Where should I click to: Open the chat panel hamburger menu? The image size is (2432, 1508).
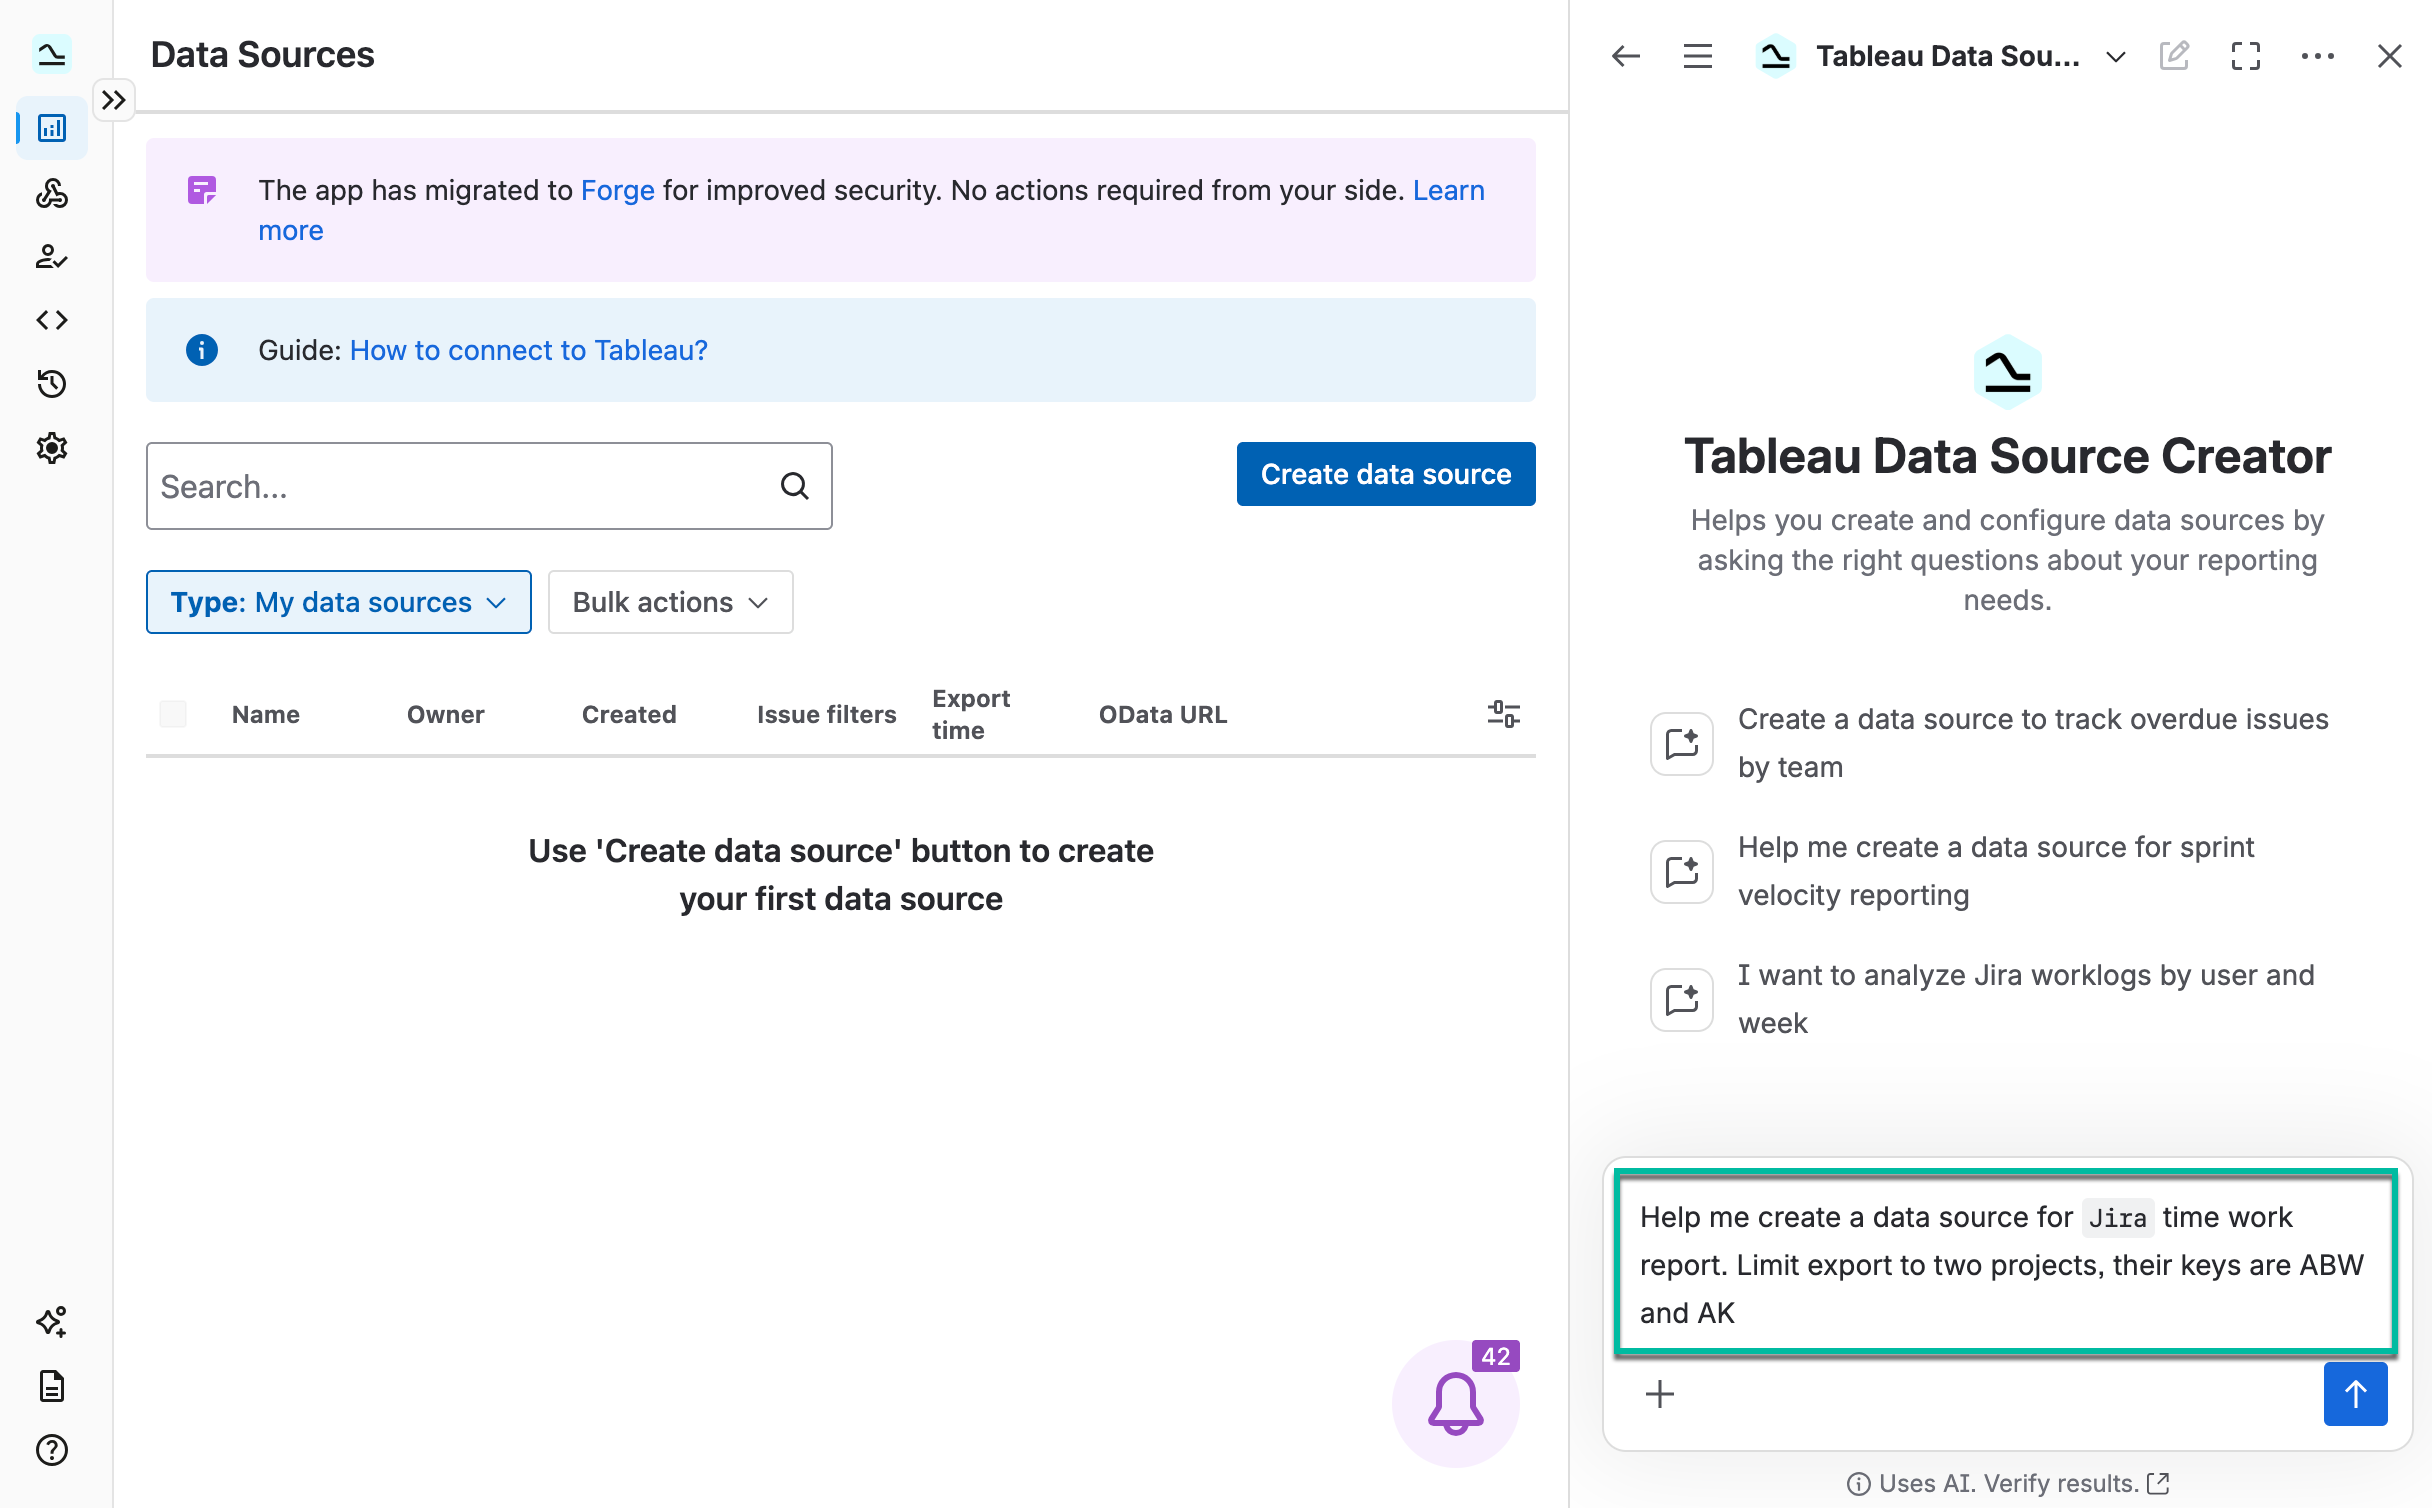(x=1698, y=56)
